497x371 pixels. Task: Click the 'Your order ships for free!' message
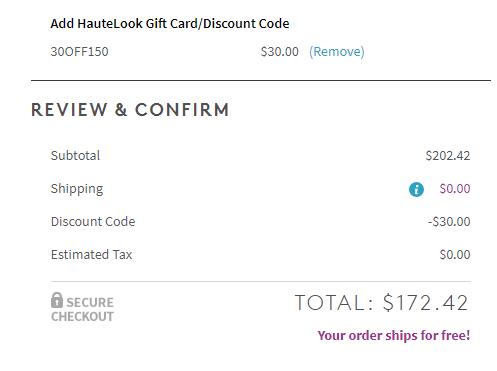tap(394, 335)
